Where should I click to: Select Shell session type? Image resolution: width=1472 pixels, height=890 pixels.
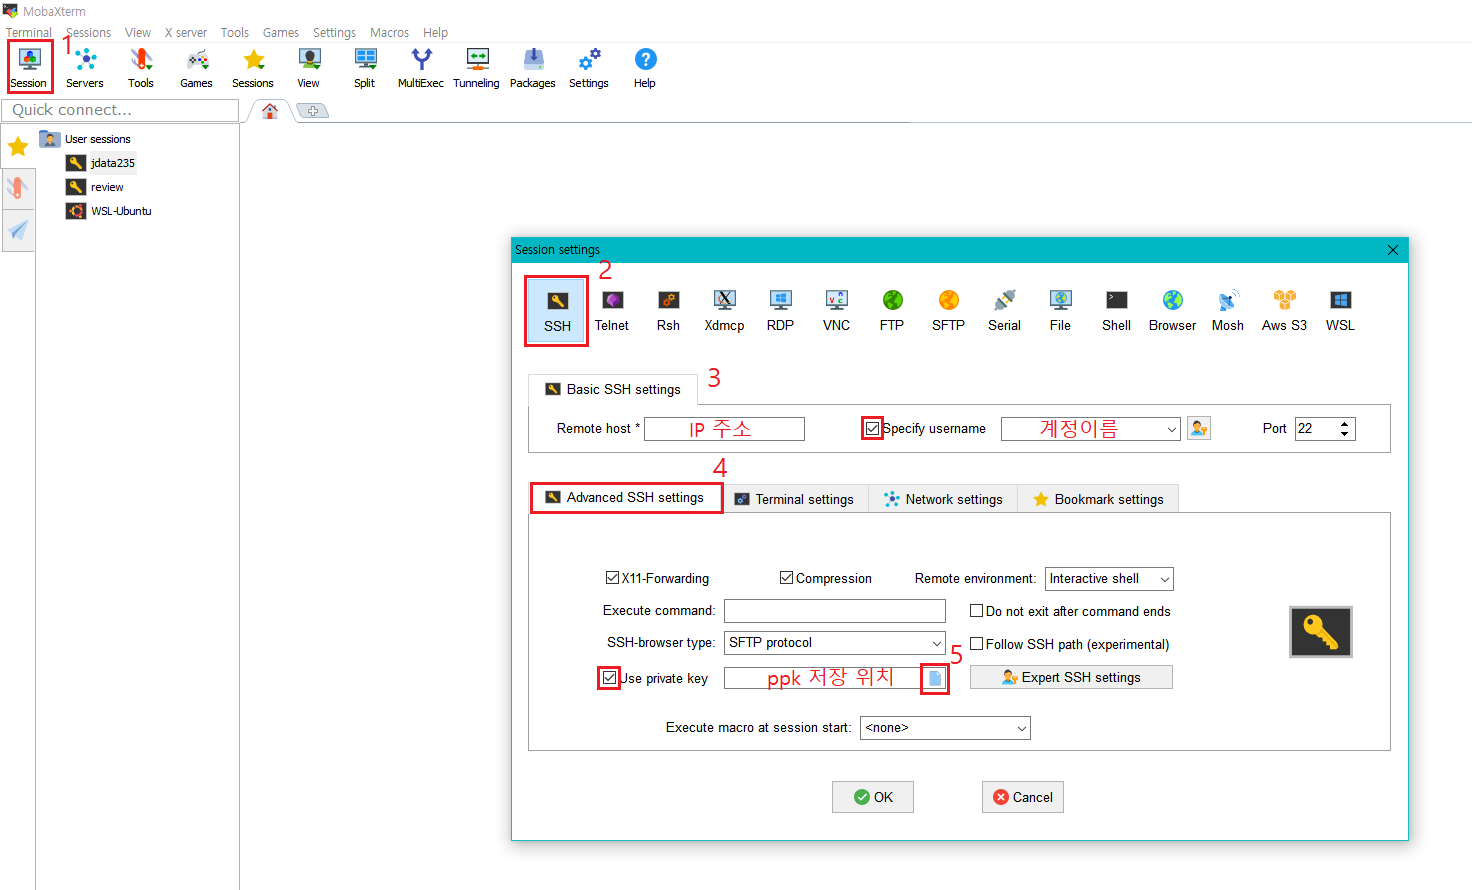pos(1116,311)
